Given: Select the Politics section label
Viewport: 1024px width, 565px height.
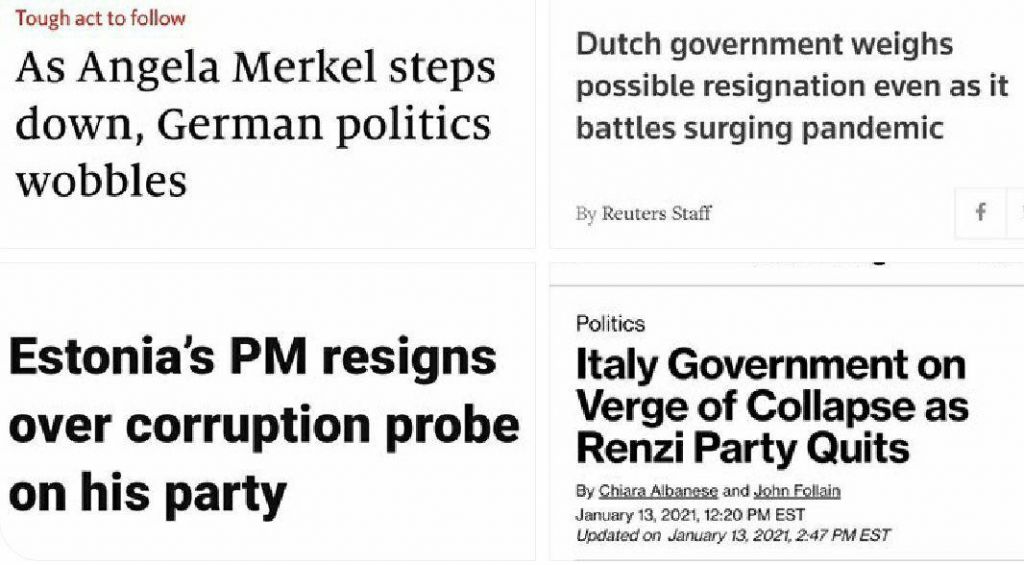Looking at the screenshot, I should pyautogui.click(x=610, y=323).
